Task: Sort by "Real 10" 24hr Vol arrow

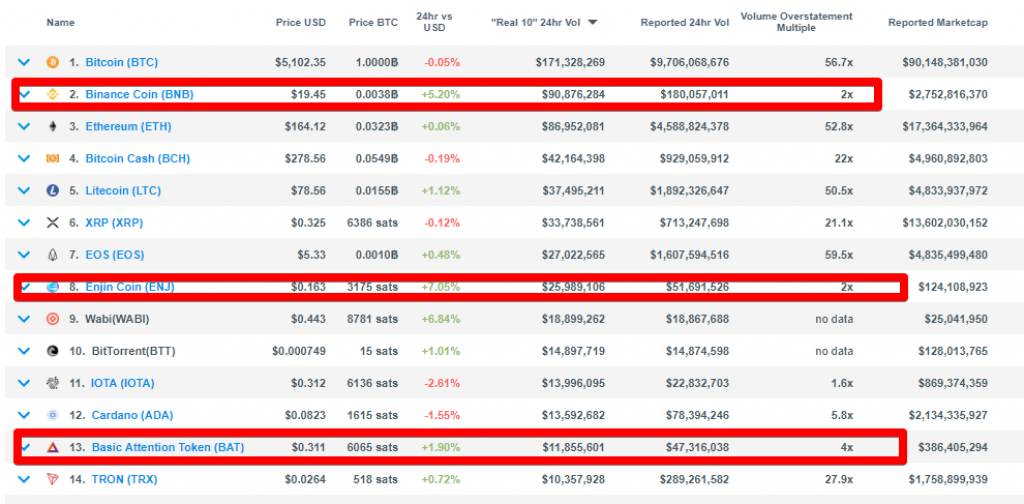Action: [x=592, y=22]
